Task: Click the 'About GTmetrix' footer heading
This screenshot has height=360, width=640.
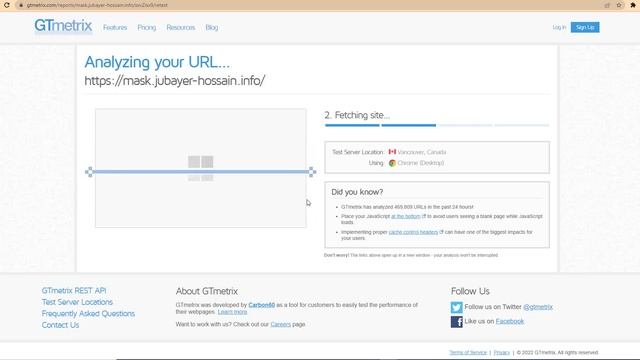Action: point(207,291)
